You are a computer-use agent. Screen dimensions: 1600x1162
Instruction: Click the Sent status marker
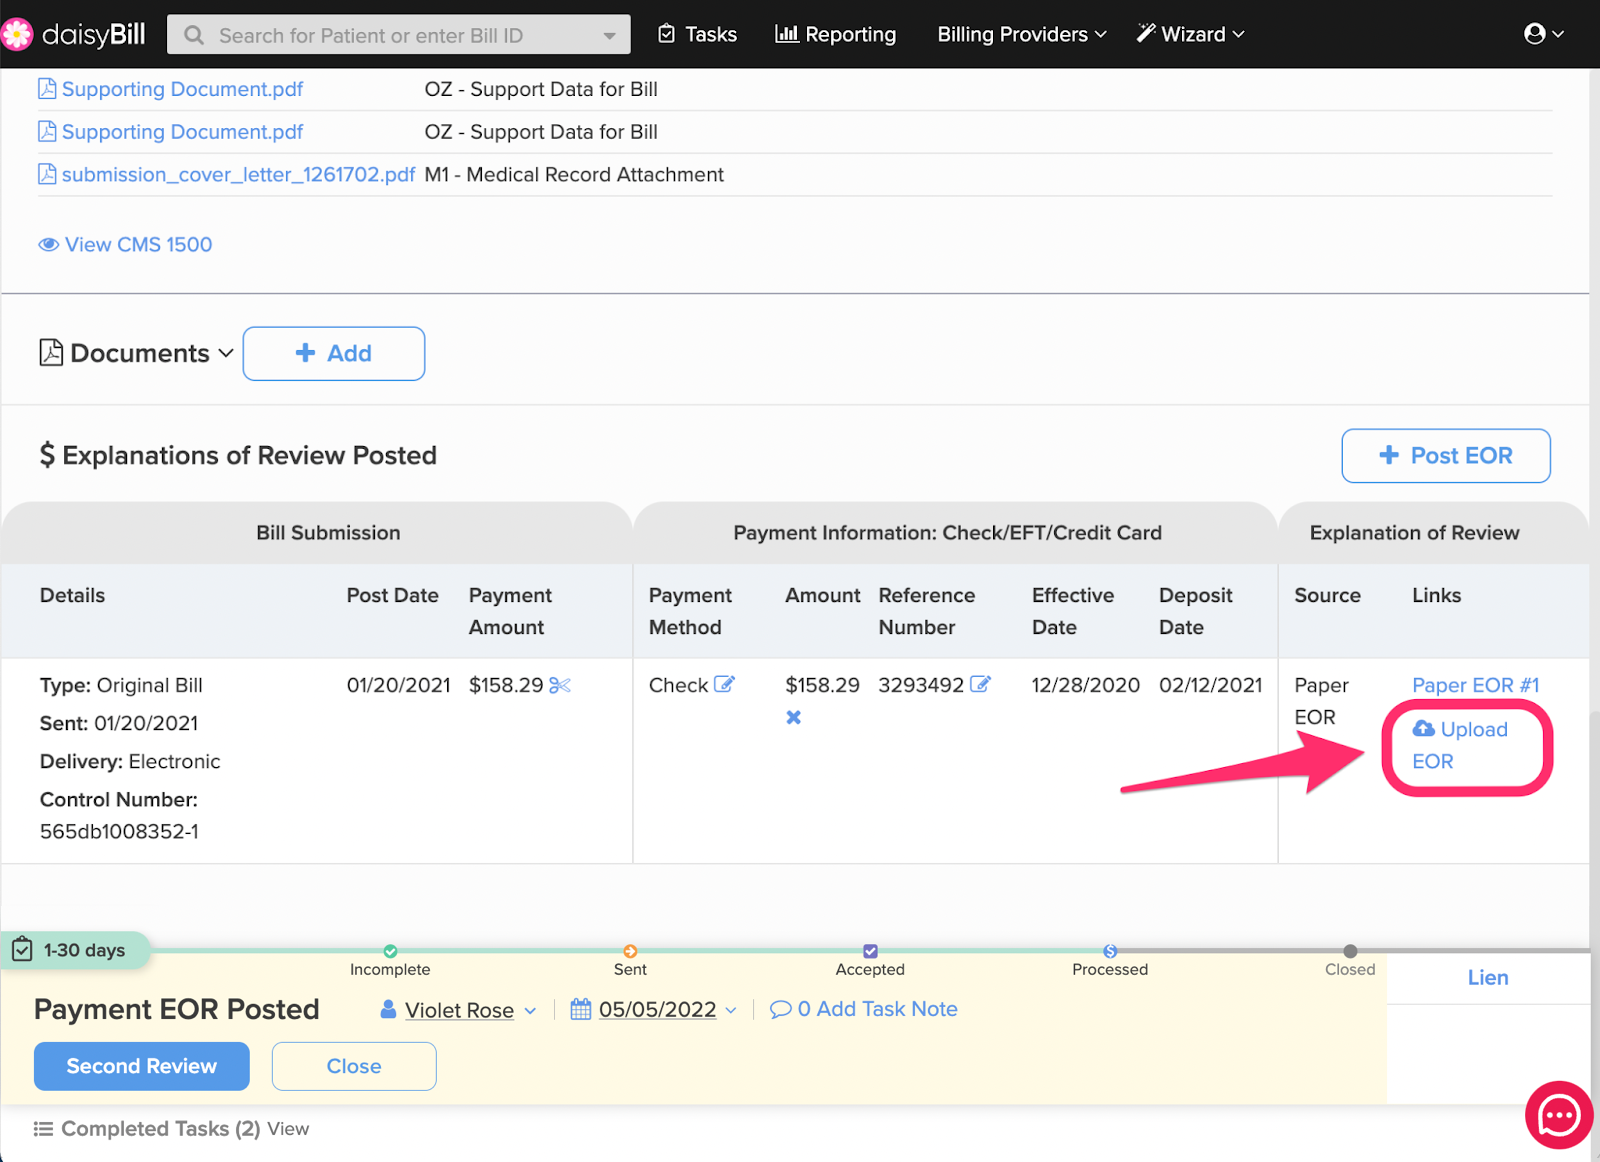click(x=630, y=951)
